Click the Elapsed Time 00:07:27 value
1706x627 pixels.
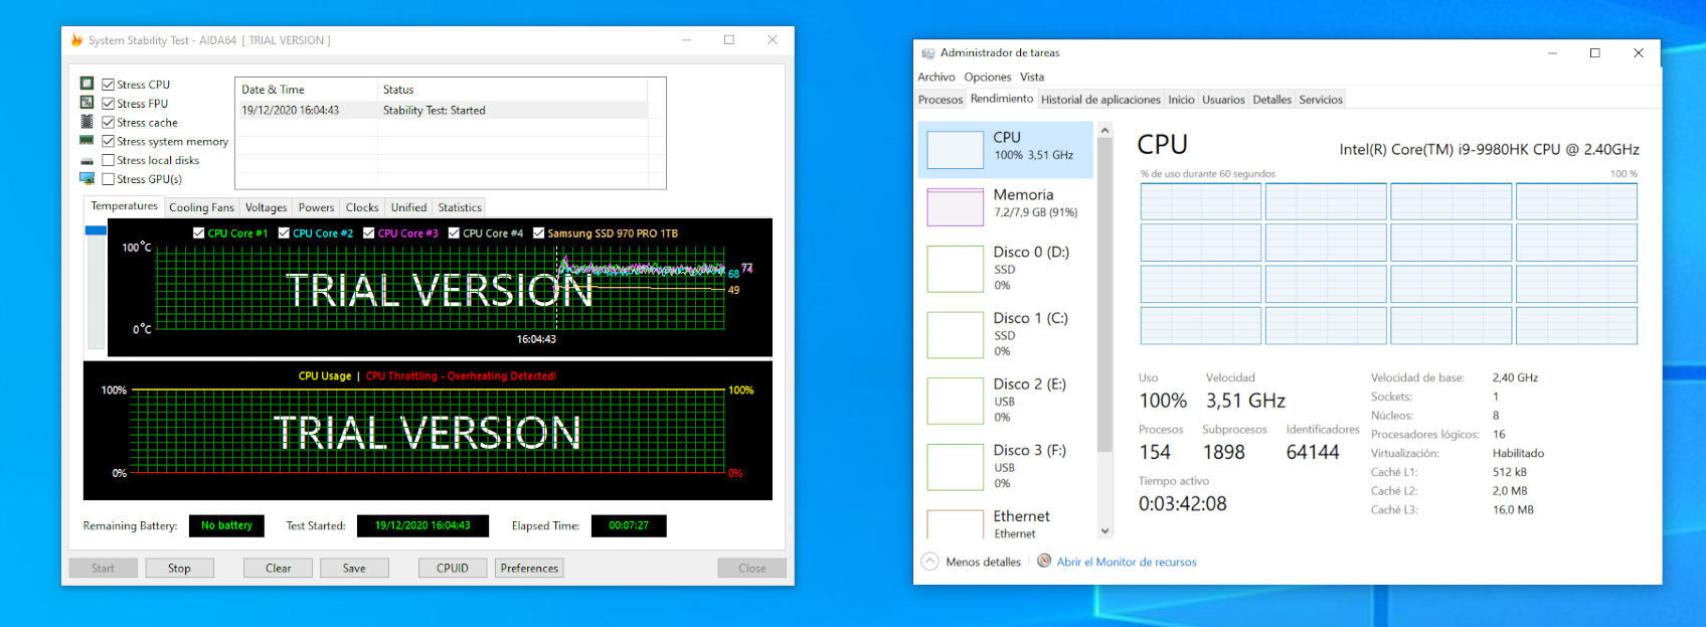629,525
